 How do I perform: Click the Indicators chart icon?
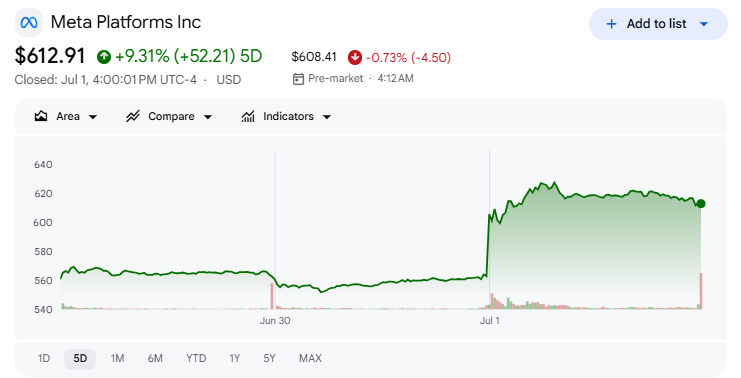tap(248, 116)
